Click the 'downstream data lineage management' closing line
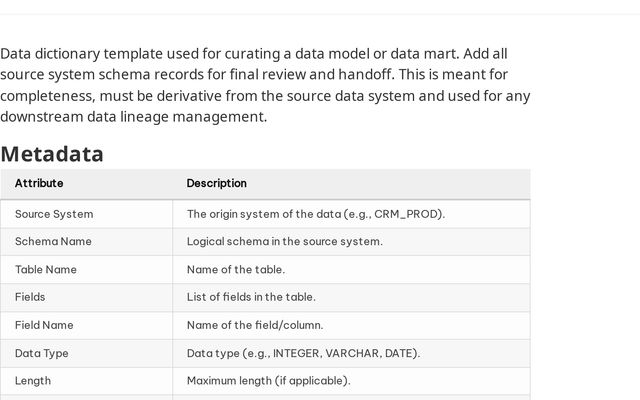Image resolution: width=640 pixels, height=400 pixels. tap(134, 117)
